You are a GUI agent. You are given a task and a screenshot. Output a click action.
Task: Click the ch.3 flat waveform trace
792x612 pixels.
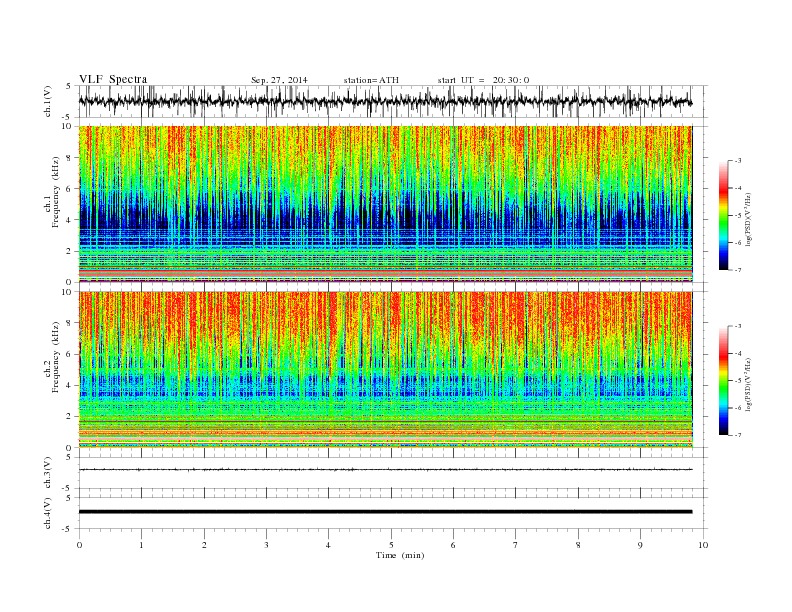pyautogui.click(x=385, y=470)
